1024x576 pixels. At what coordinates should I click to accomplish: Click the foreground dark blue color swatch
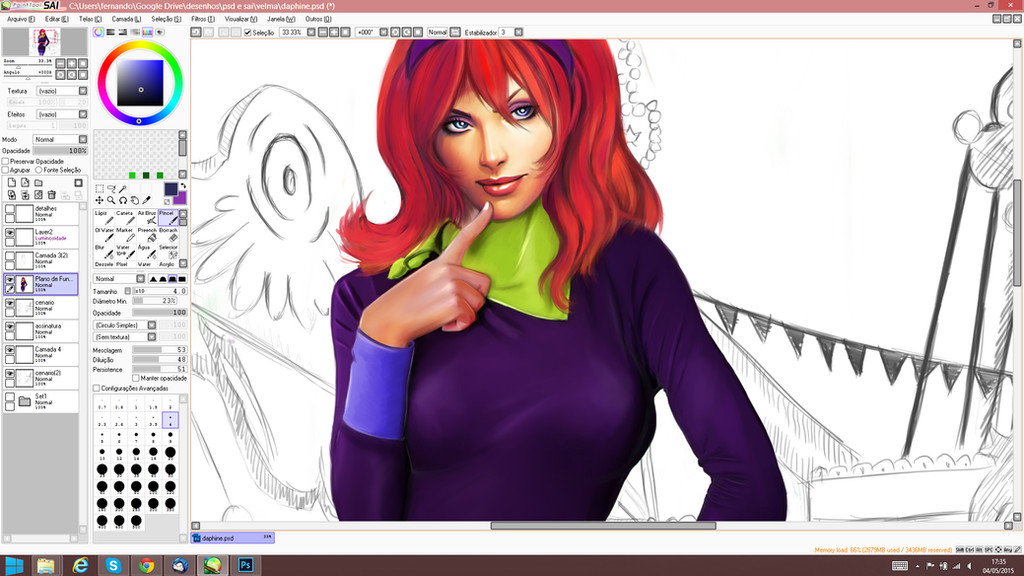click(x=170, y=189)
